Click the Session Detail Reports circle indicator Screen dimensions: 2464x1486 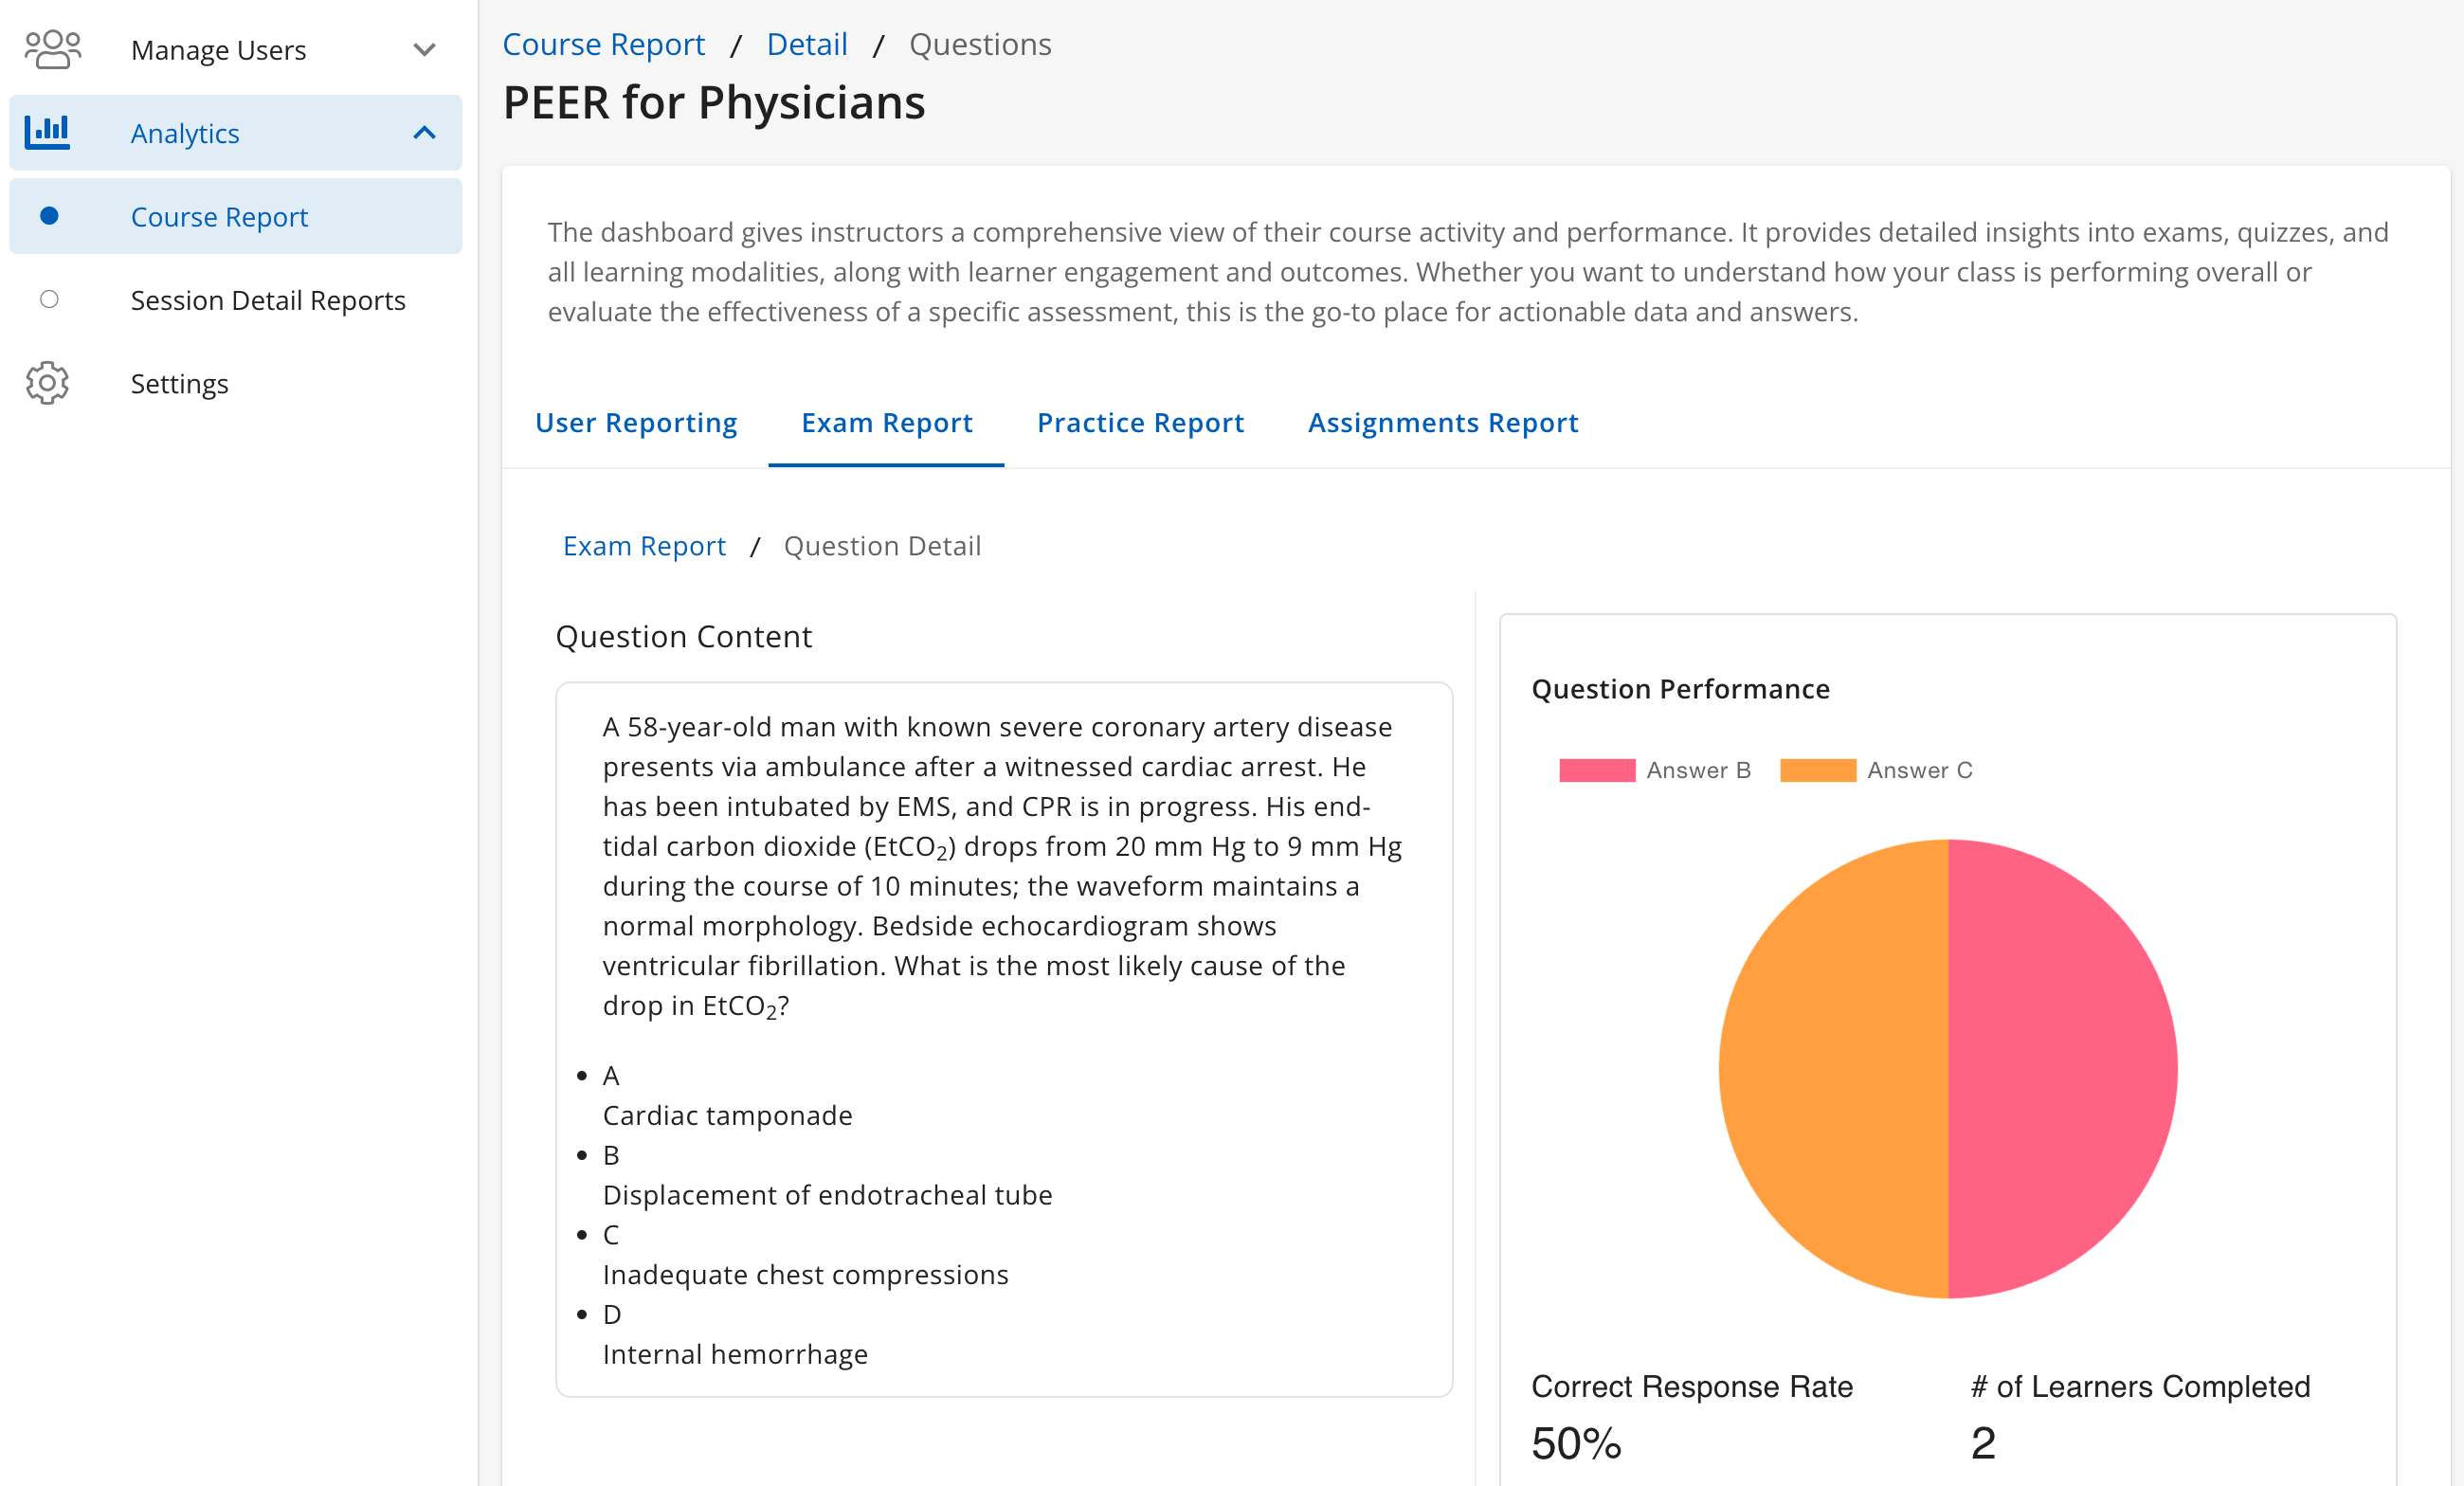click(x=47, y=298)
